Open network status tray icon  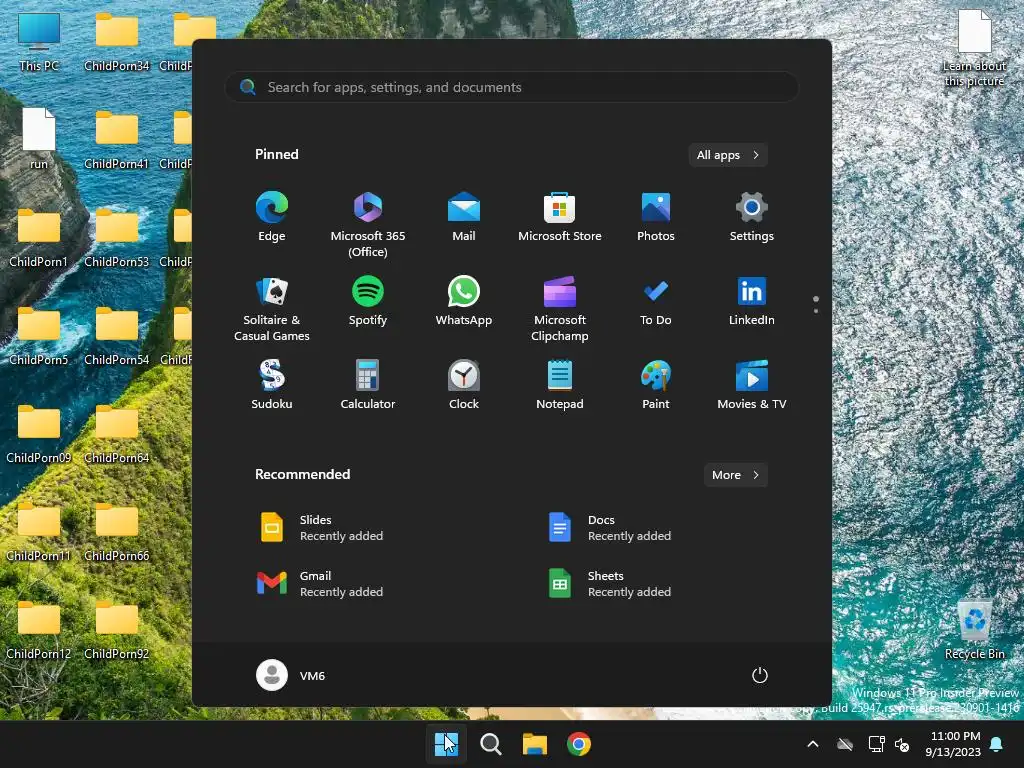[876, 744]
